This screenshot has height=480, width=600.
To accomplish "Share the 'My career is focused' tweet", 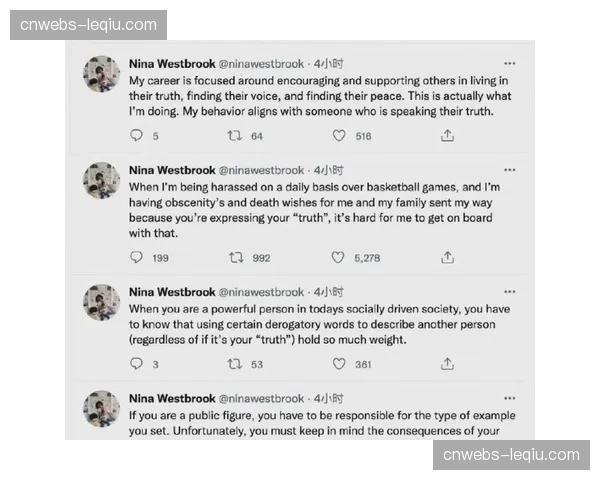I will coord(447,136).
